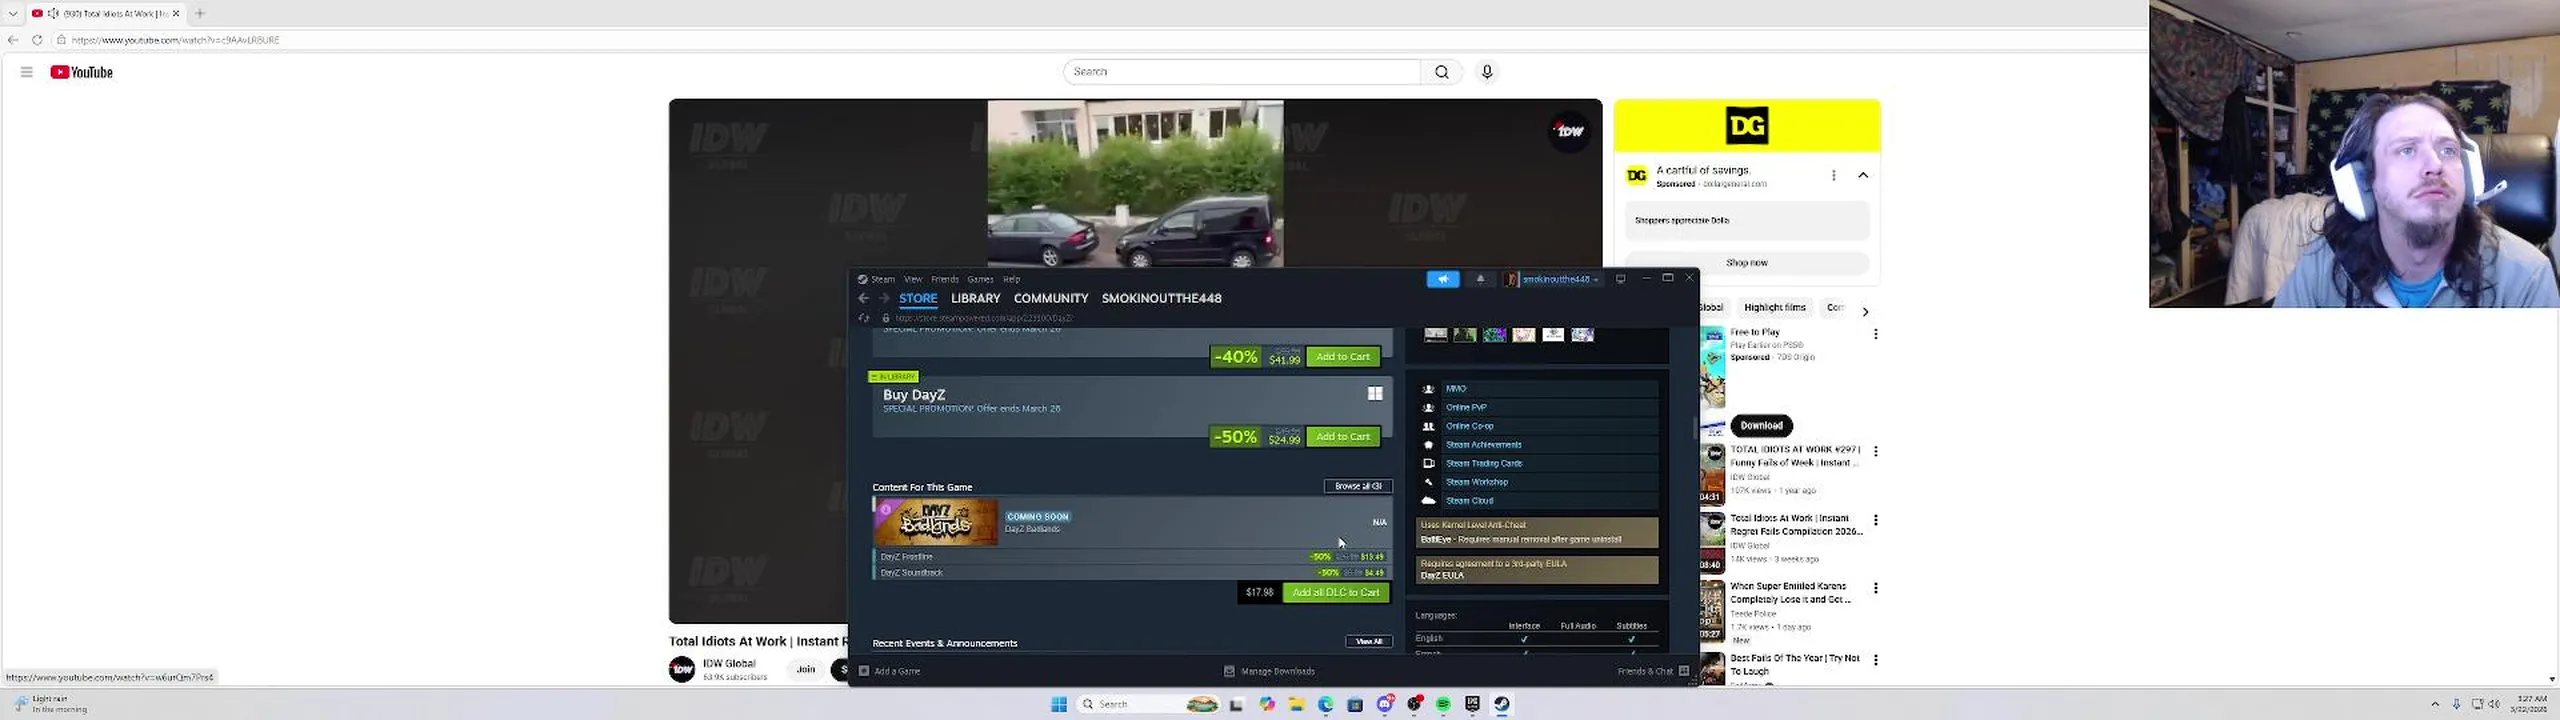Start YouTube voice search microphone

[x=1487, y=72]
